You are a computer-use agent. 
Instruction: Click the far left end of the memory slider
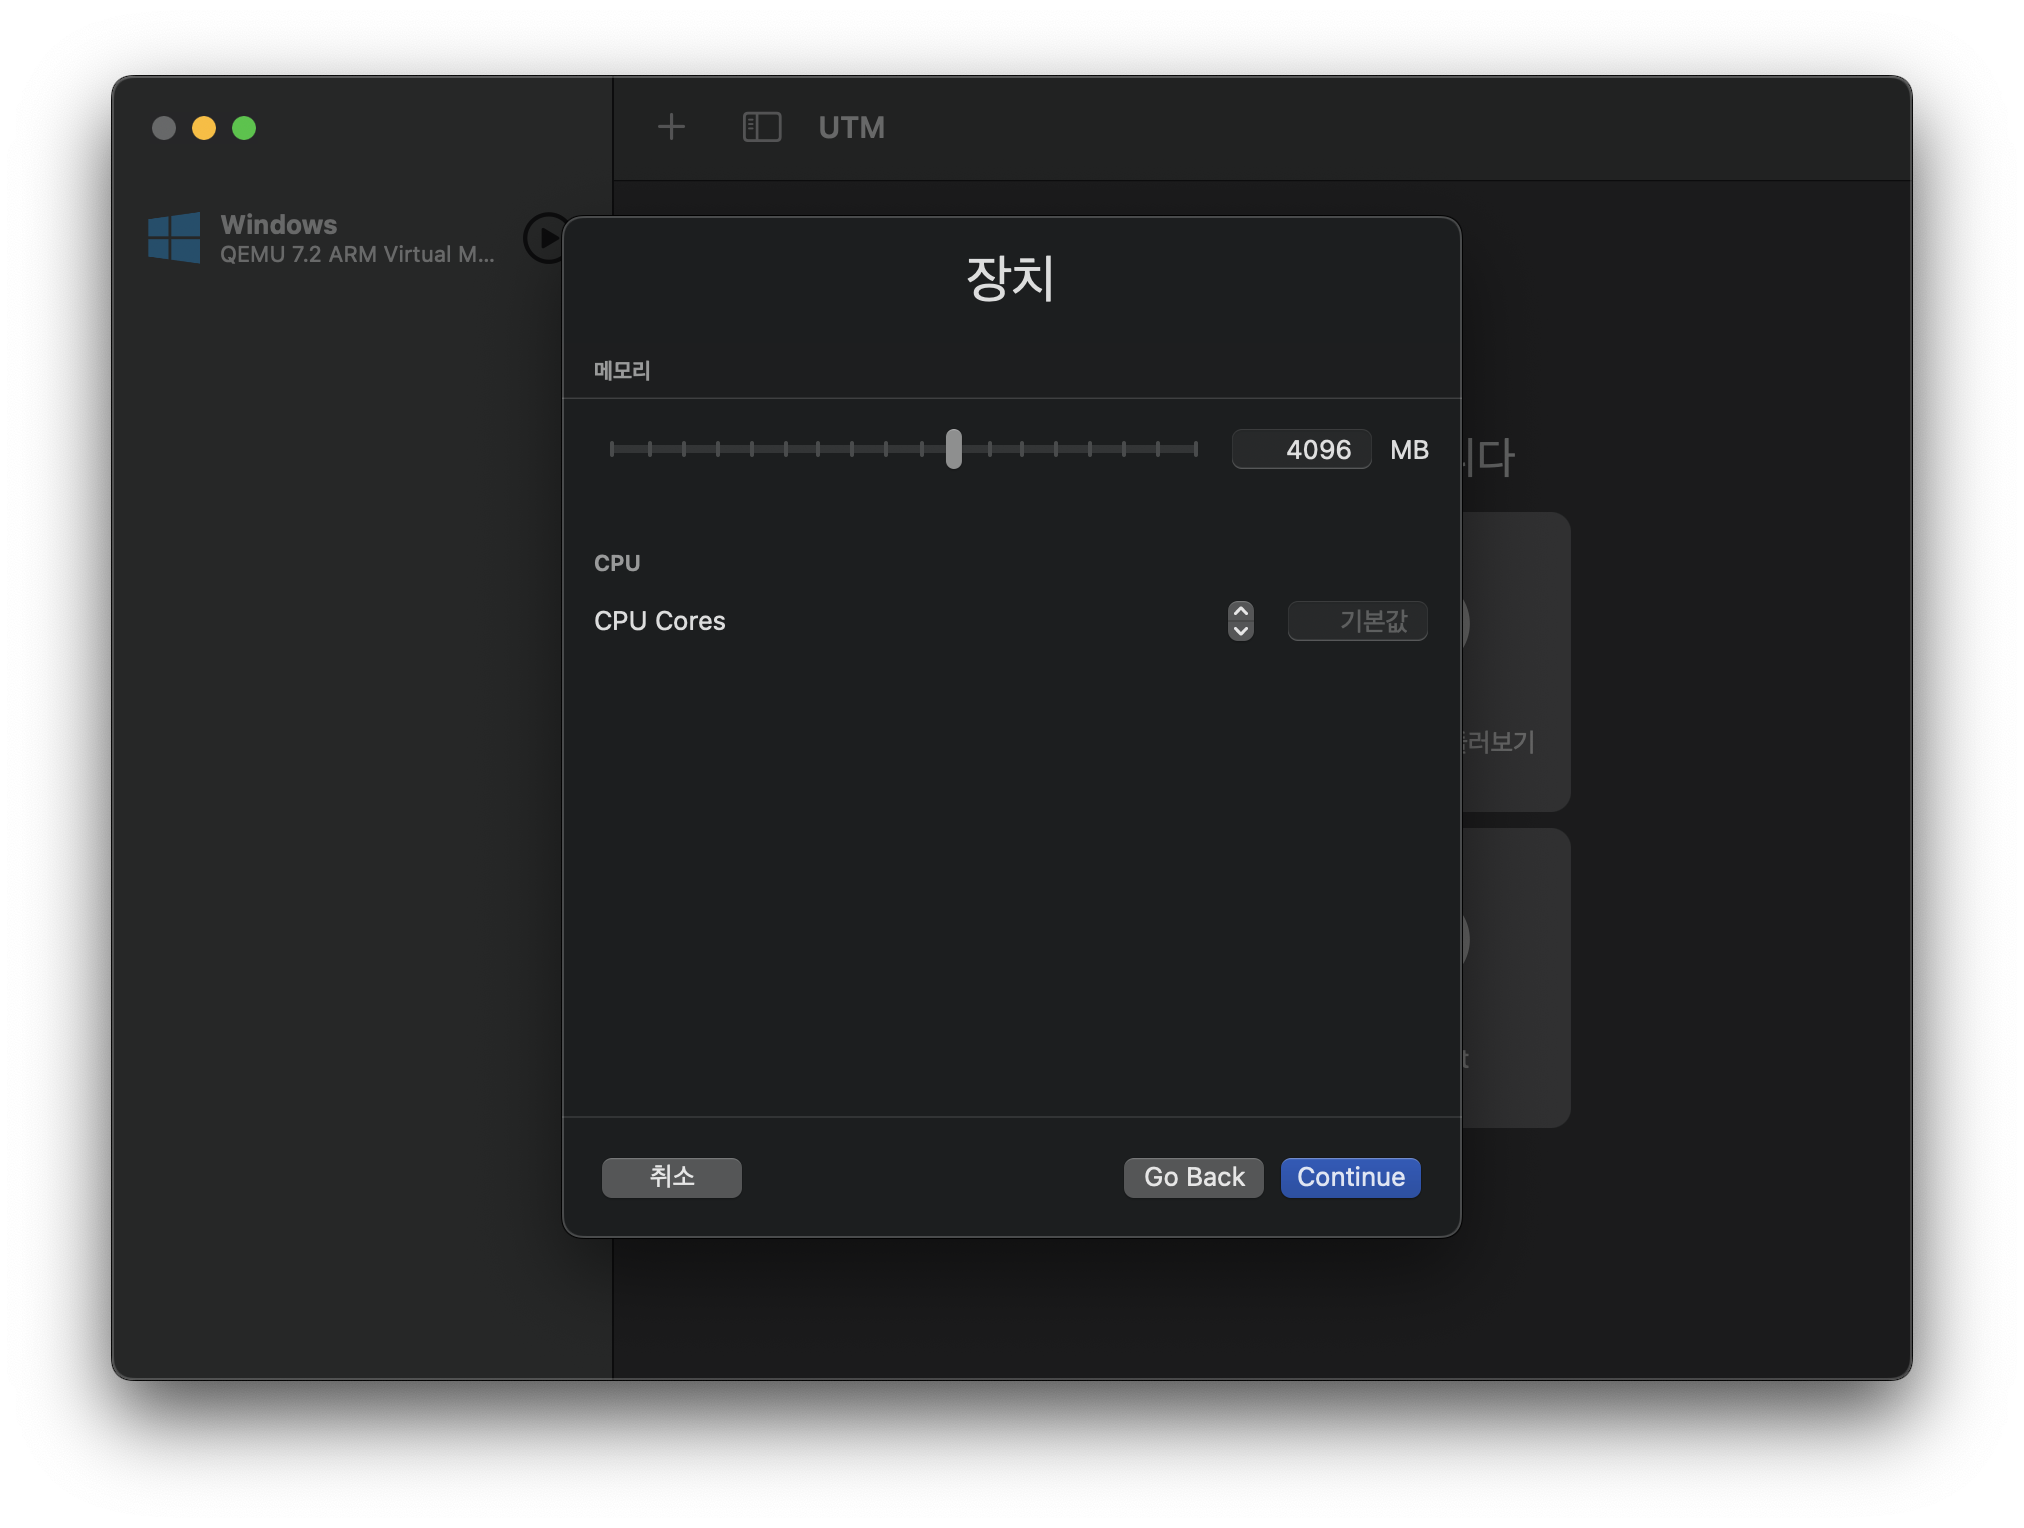coord(612,449)
